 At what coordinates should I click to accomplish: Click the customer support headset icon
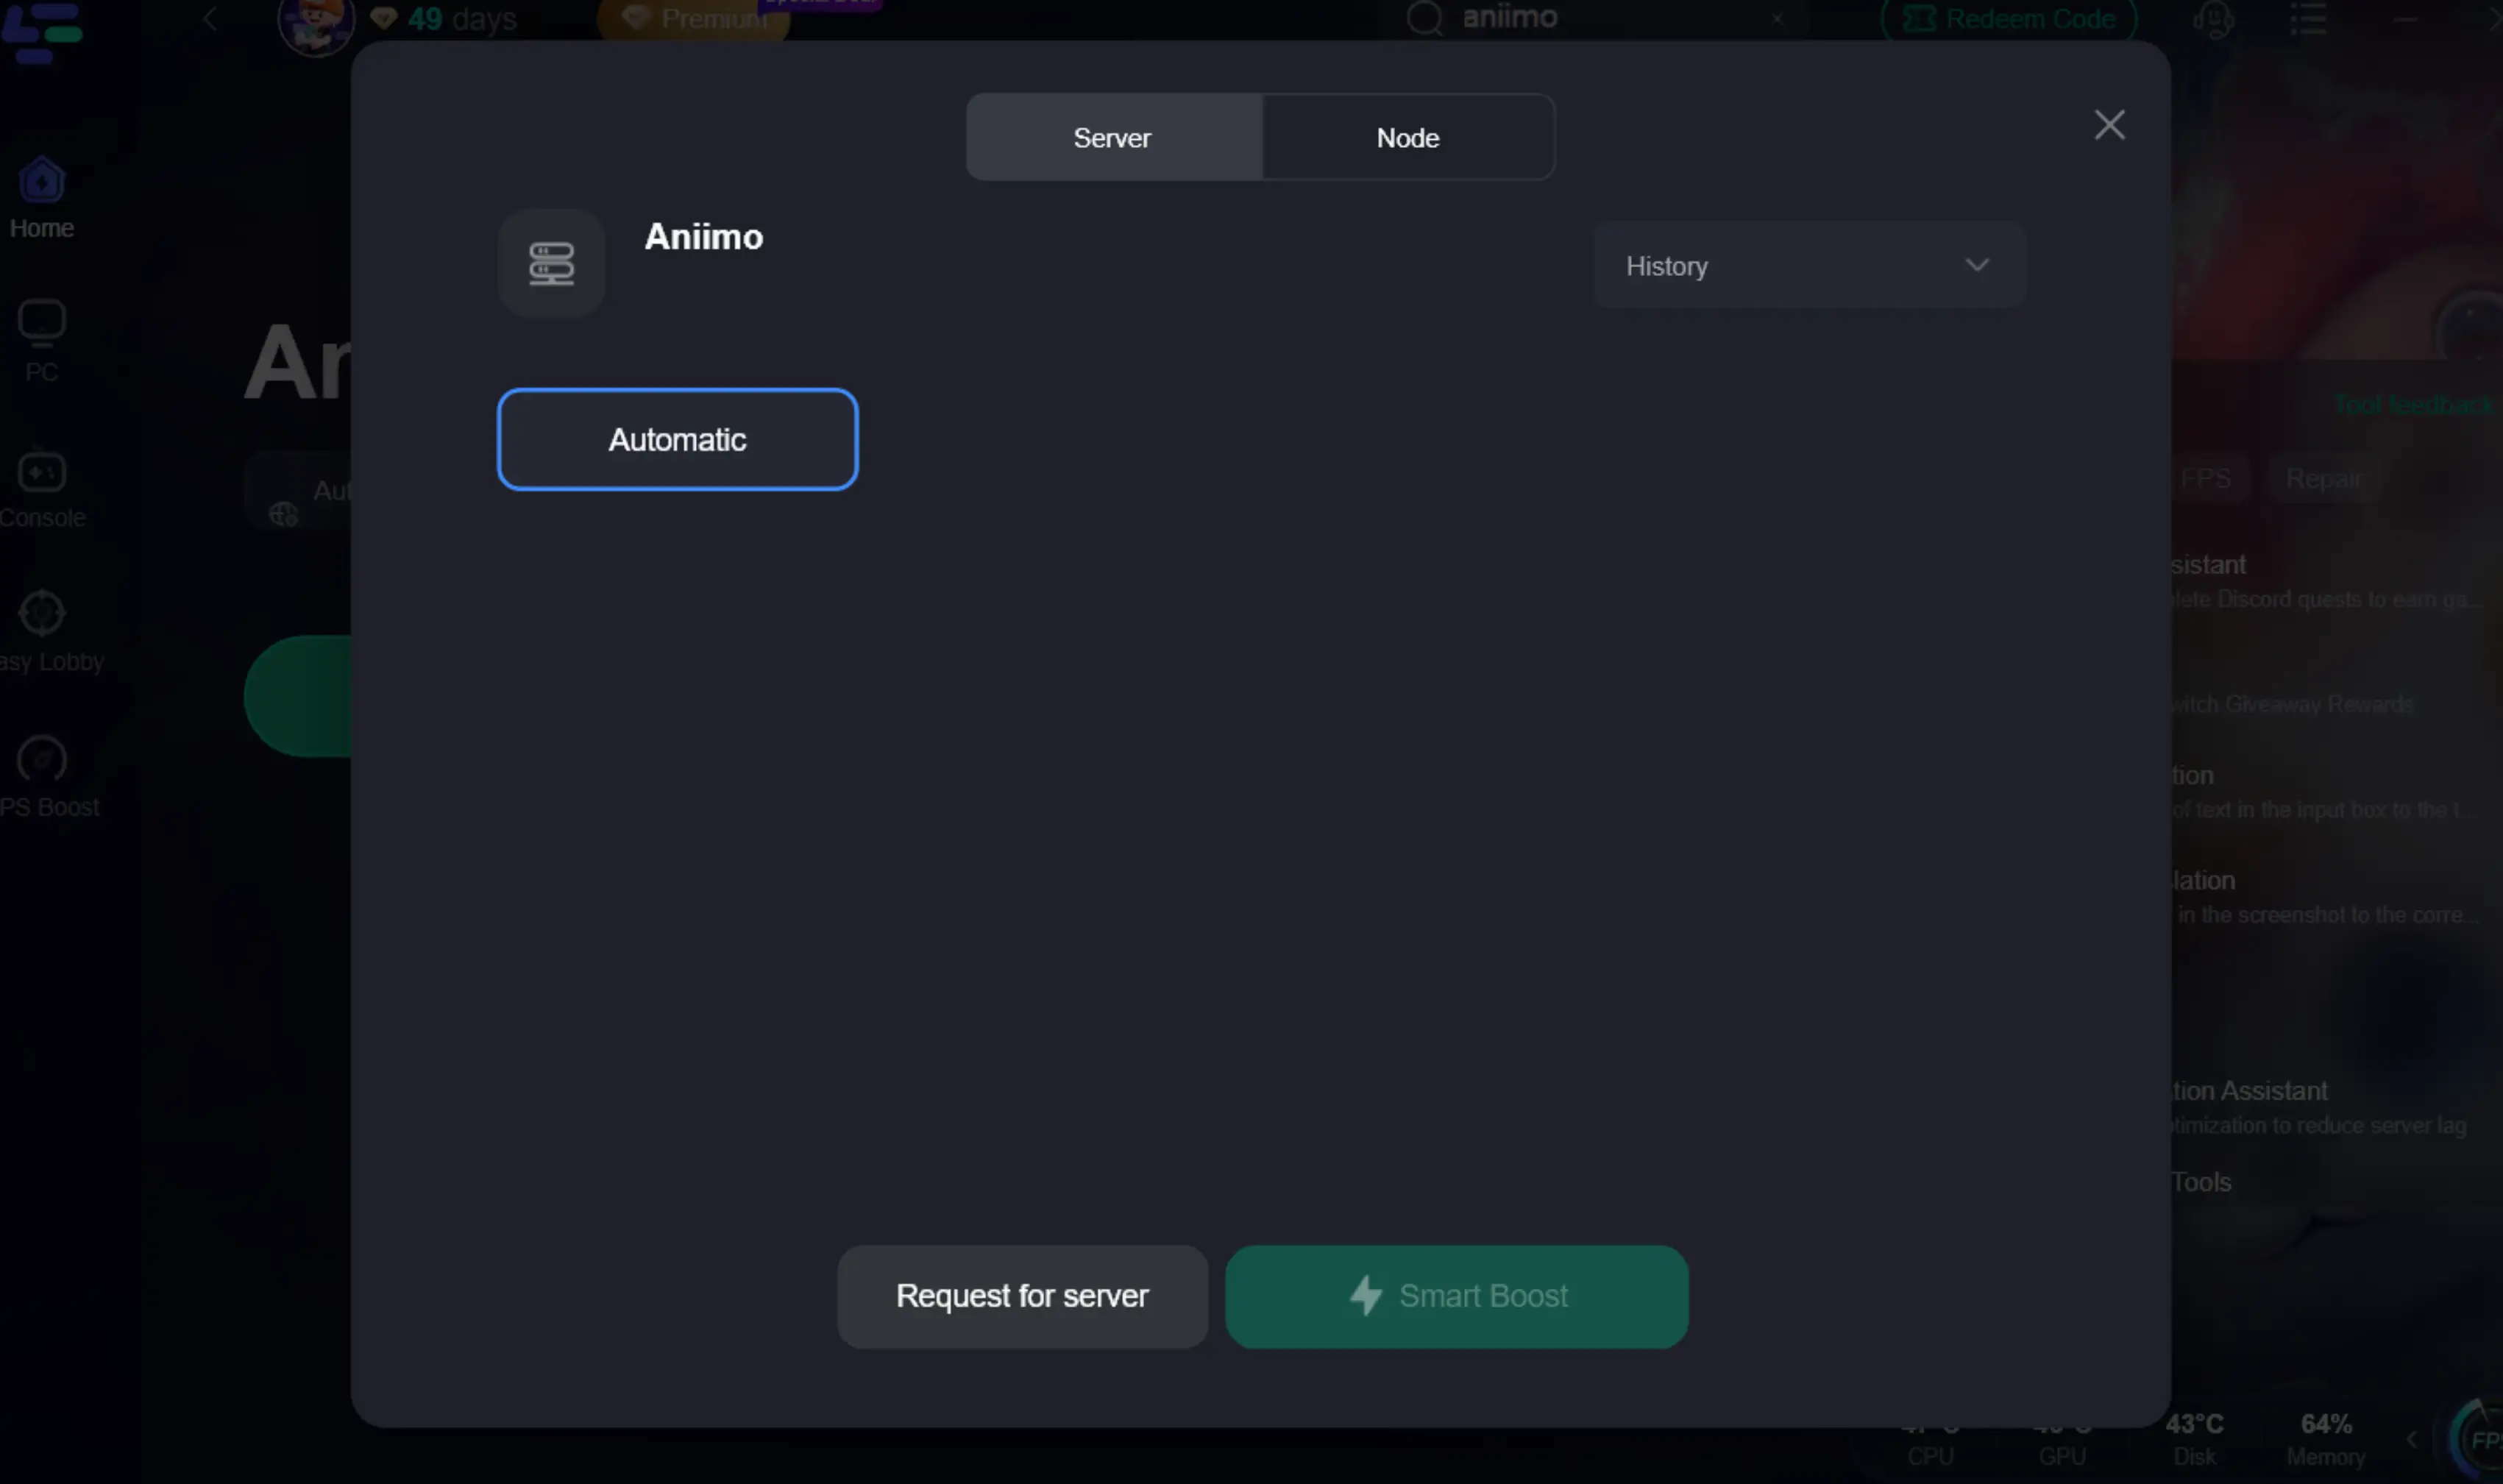(x=2214, y=19)
